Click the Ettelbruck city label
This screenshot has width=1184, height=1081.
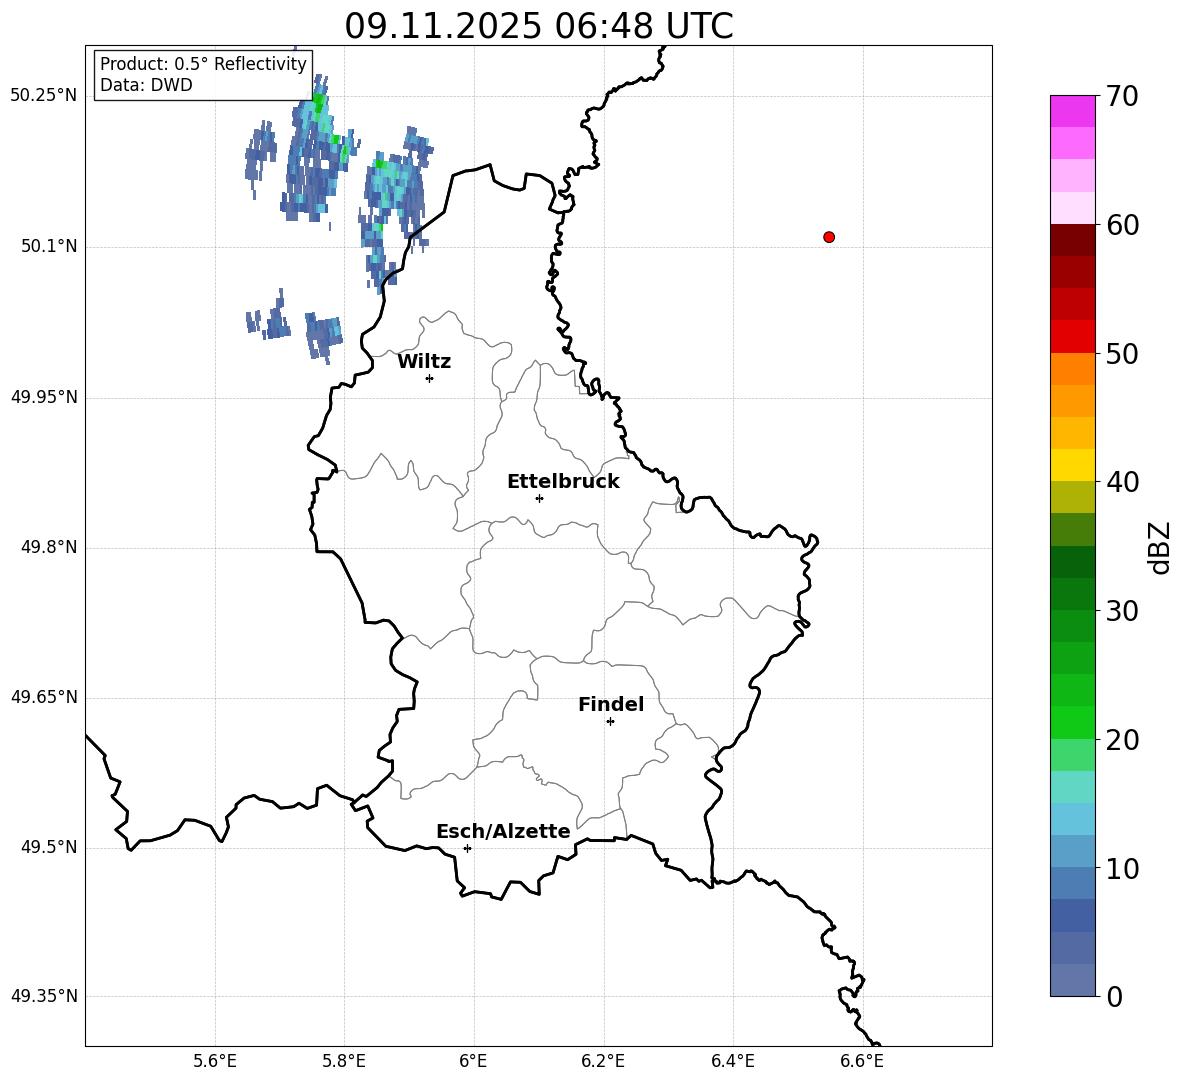pyautogui.click(x=563, y=482)
